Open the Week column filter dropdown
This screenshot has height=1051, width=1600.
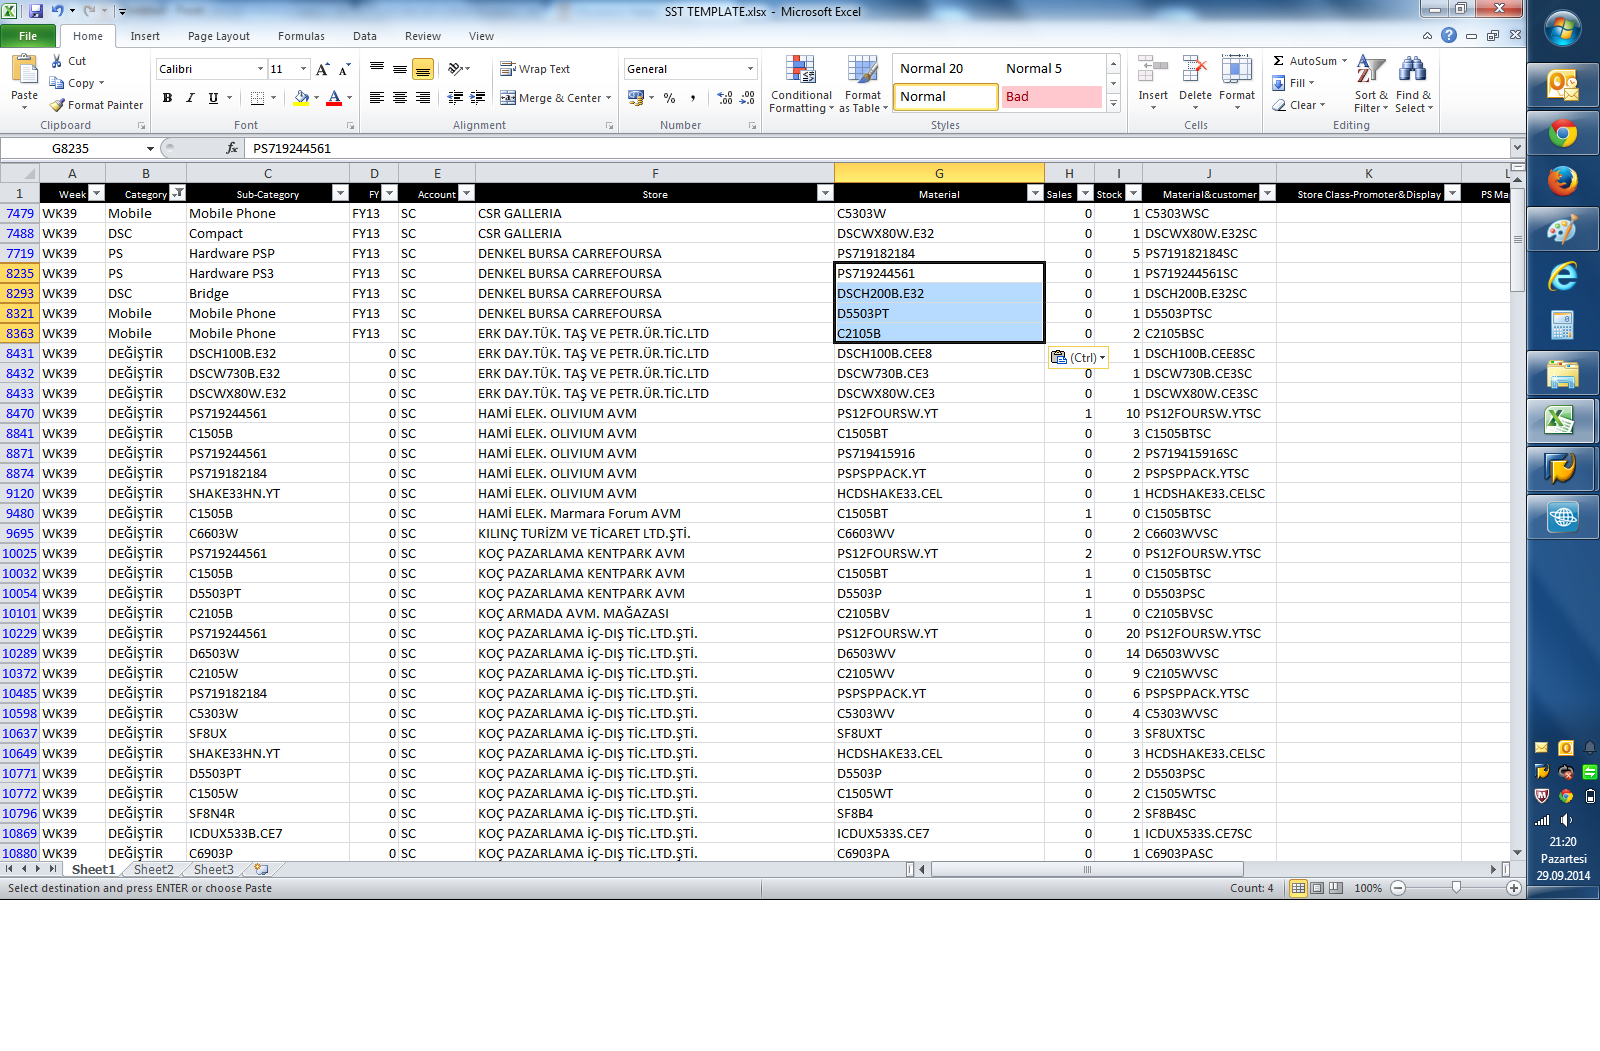pos(97,193)
